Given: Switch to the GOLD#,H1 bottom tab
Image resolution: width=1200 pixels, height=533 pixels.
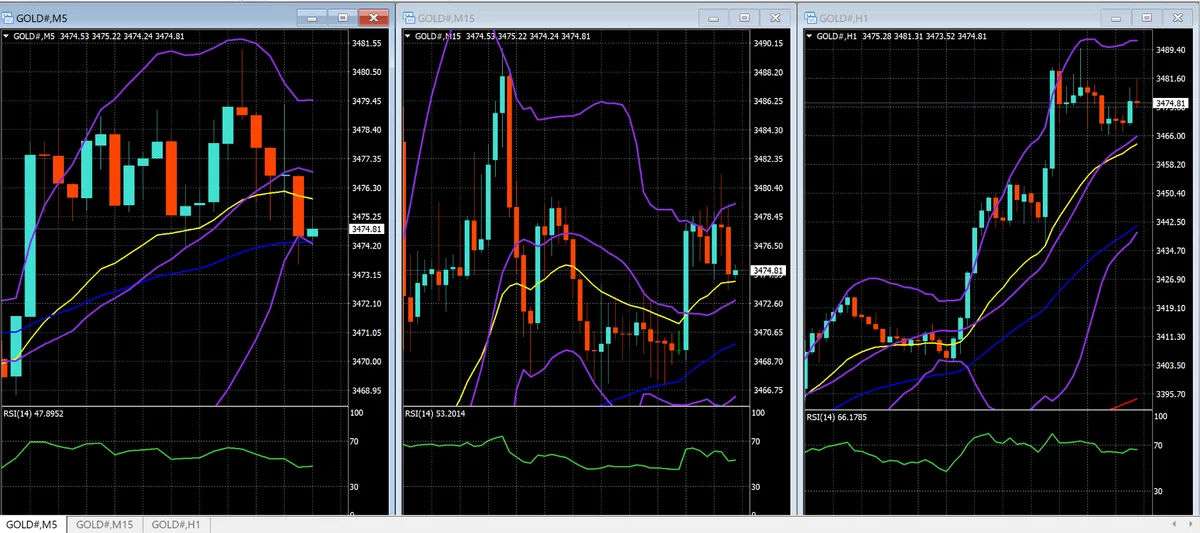Looking at the screenshot, I should coord(176,525).
